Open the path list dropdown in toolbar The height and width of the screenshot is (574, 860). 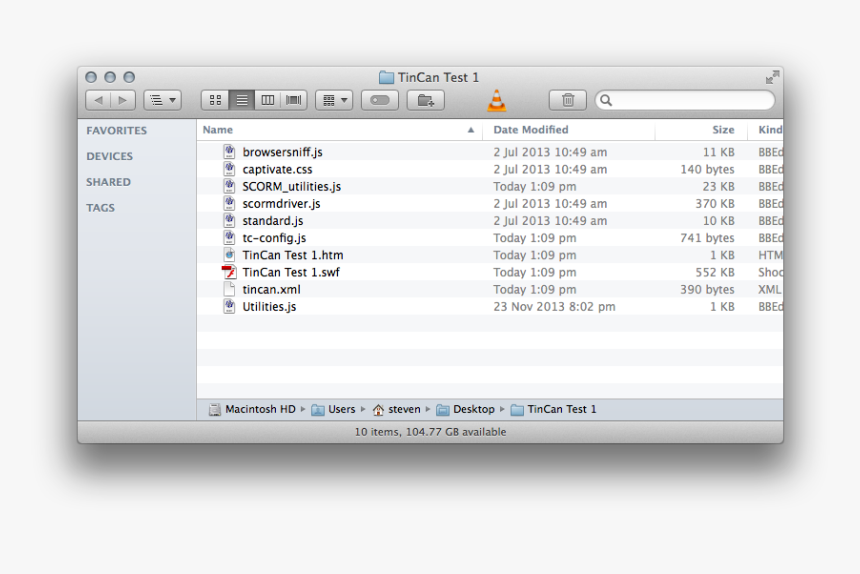(x=163, y=100)
